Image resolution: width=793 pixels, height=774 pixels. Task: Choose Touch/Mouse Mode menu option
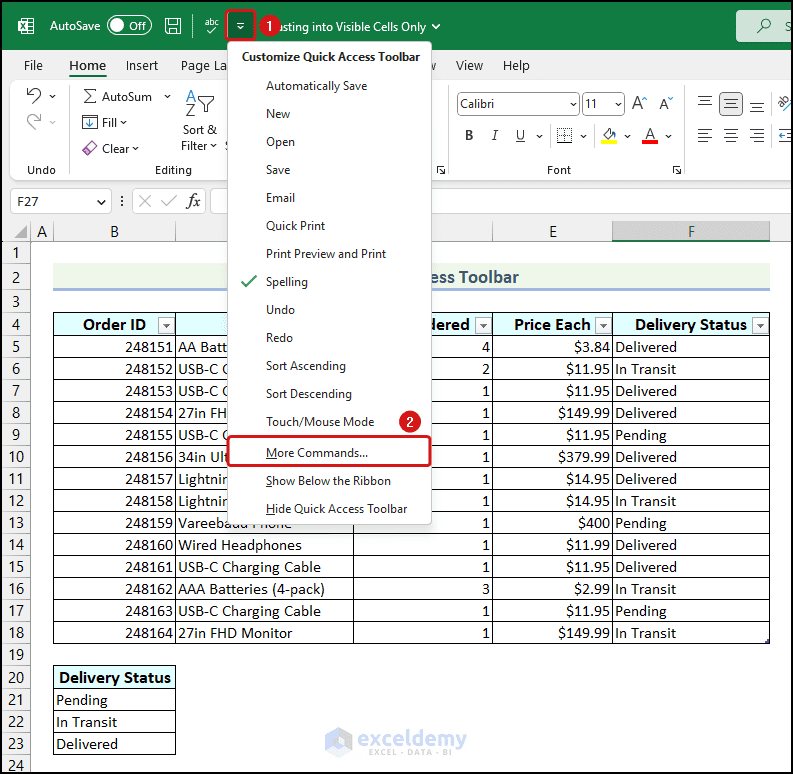tap(329, 422)
